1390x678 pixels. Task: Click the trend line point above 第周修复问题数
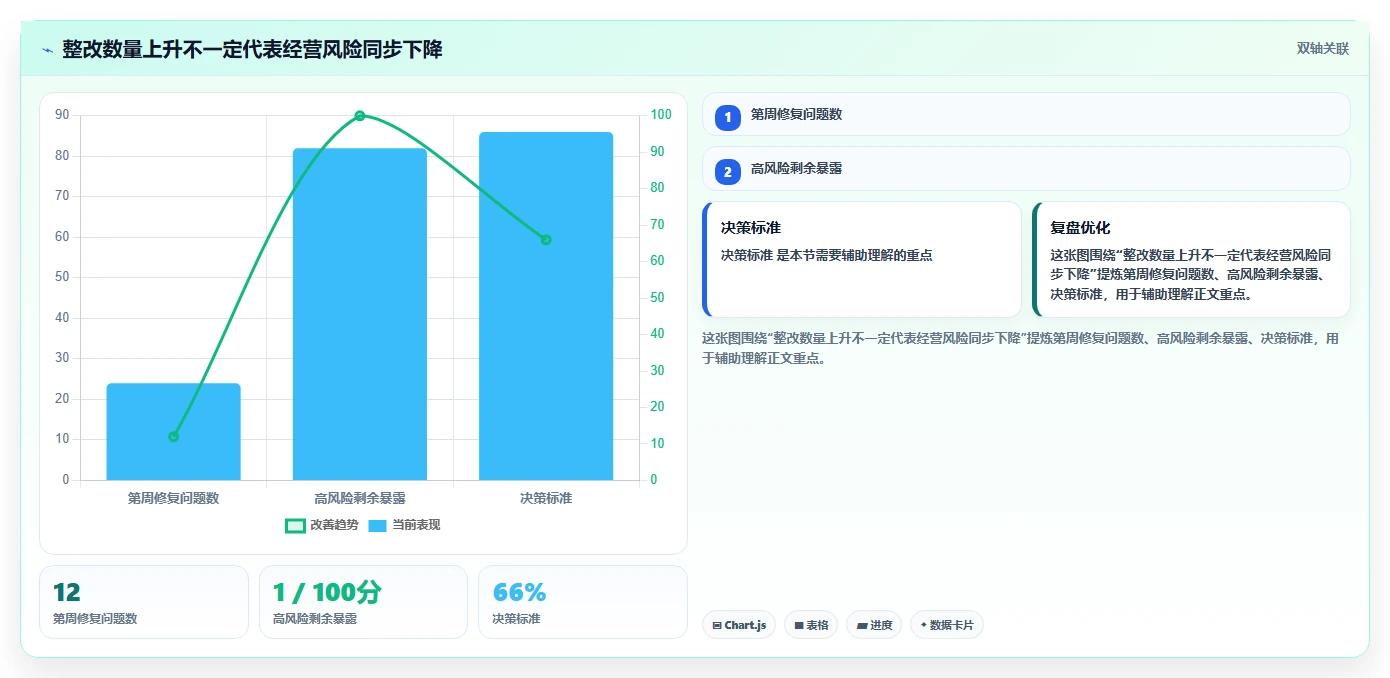point(174,436)
